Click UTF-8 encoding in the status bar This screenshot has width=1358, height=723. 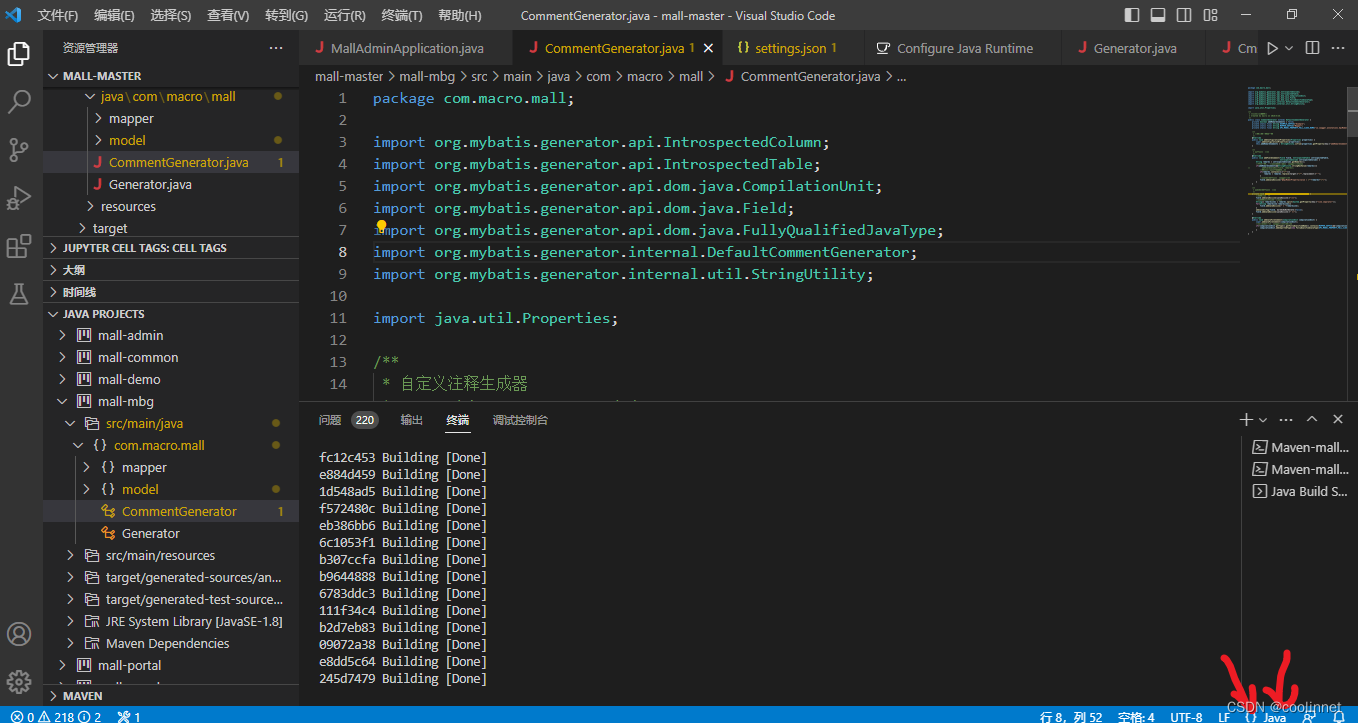(x=1186, y=716)
